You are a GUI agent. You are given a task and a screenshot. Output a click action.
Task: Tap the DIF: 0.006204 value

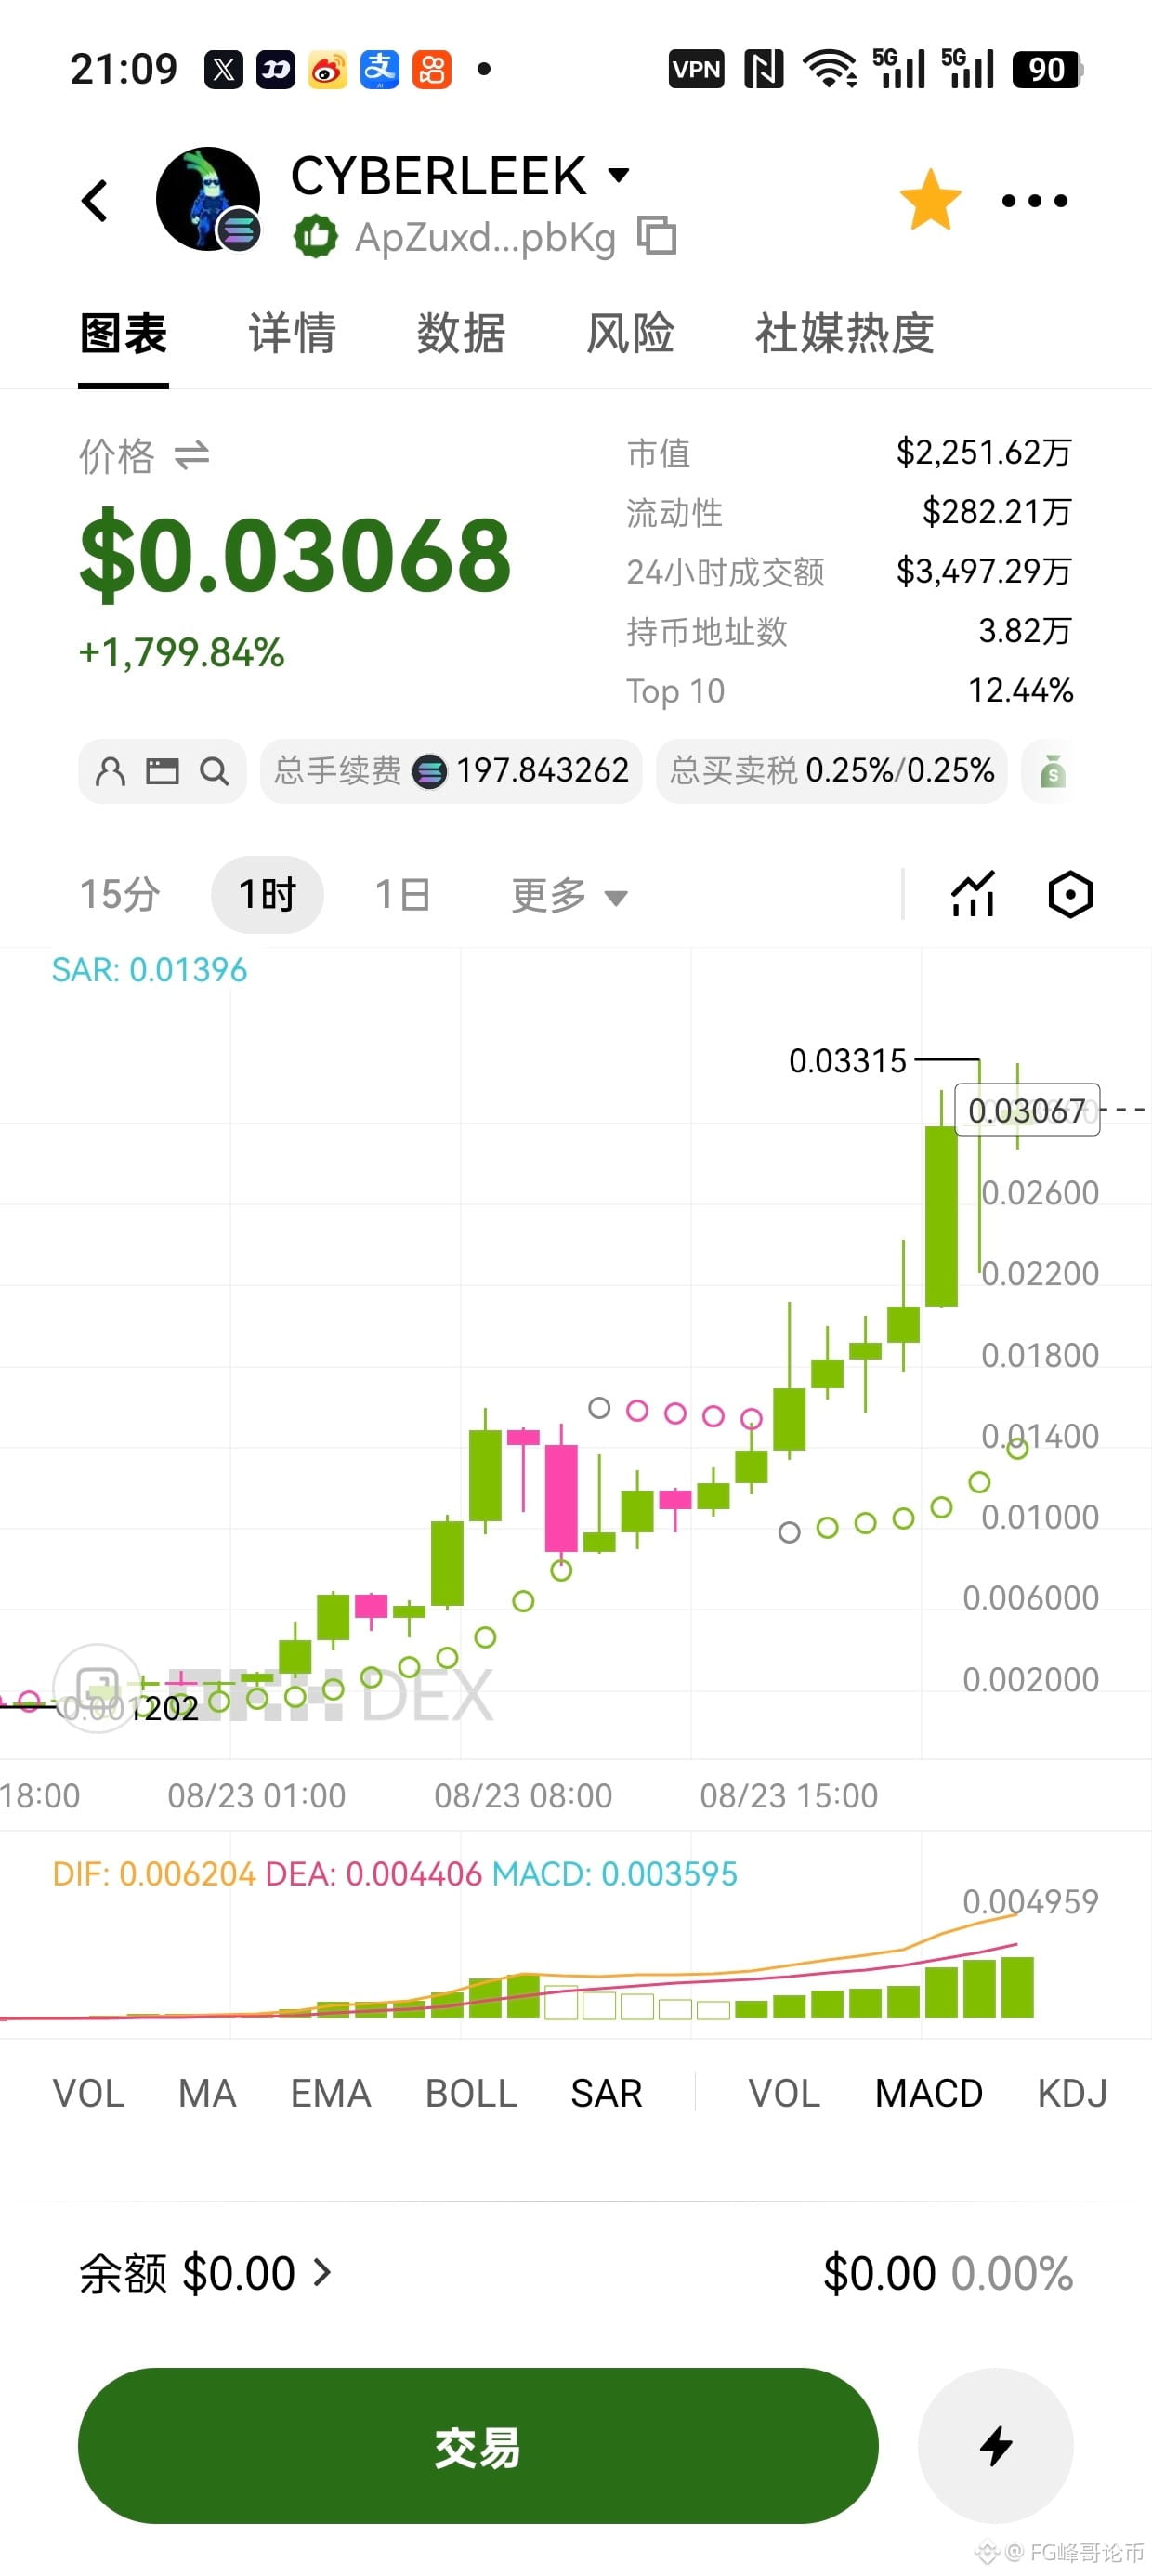tap(154, 1874)
